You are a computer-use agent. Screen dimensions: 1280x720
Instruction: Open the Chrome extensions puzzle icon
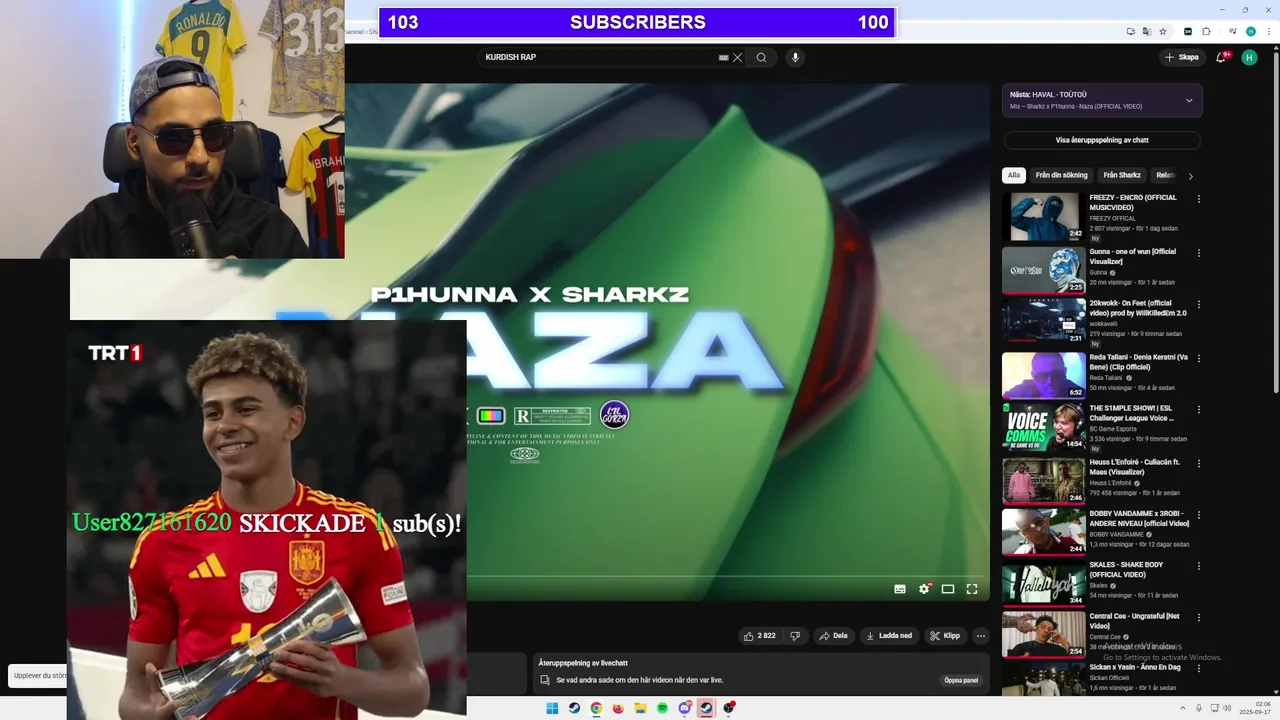[1206, 31]
